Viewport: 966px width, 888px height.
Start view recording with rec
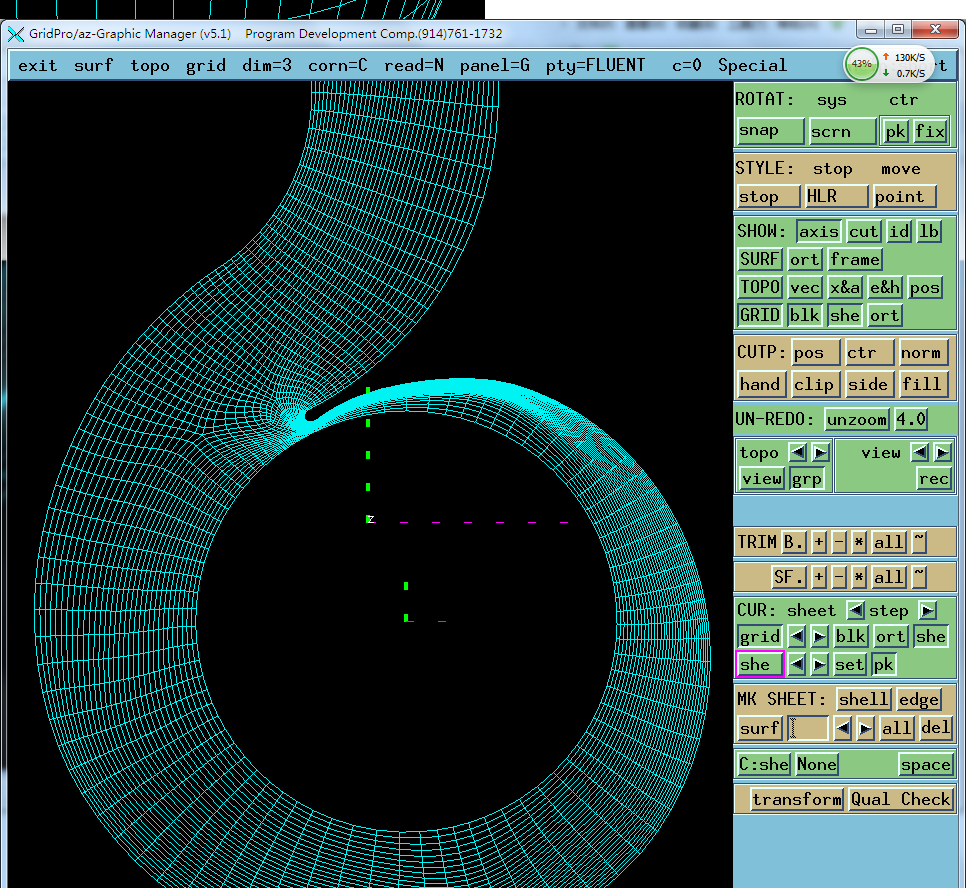pos(933,479)
